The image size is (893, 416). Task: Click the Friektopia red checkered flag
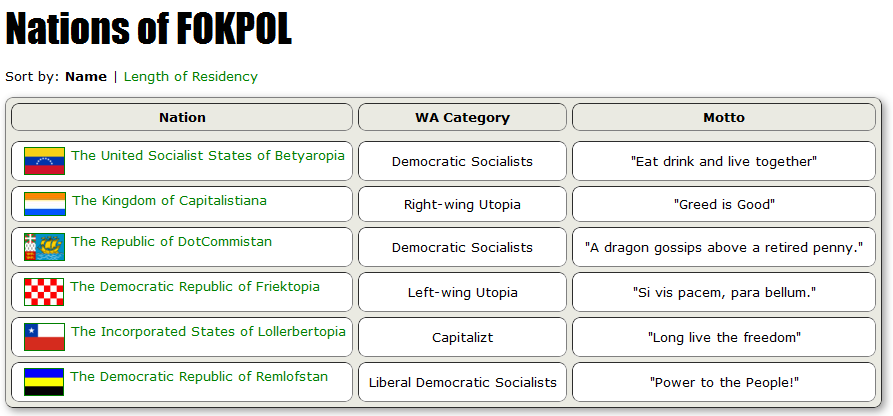(x=44, y=292)
